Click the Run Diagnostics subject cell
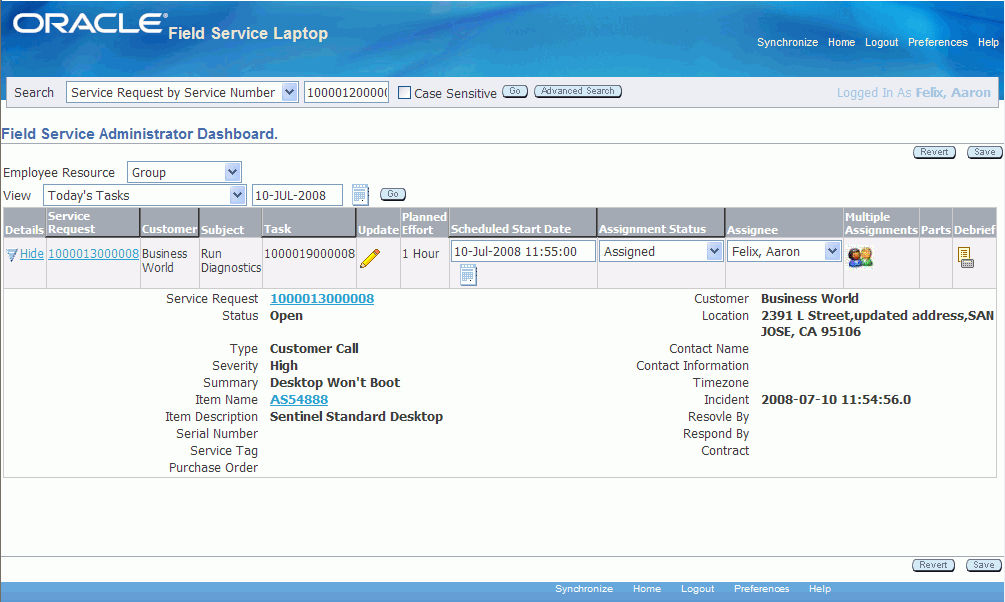The width and height of the screenshot is (1005, 602). pyautogui.click(x=231, y=261)
